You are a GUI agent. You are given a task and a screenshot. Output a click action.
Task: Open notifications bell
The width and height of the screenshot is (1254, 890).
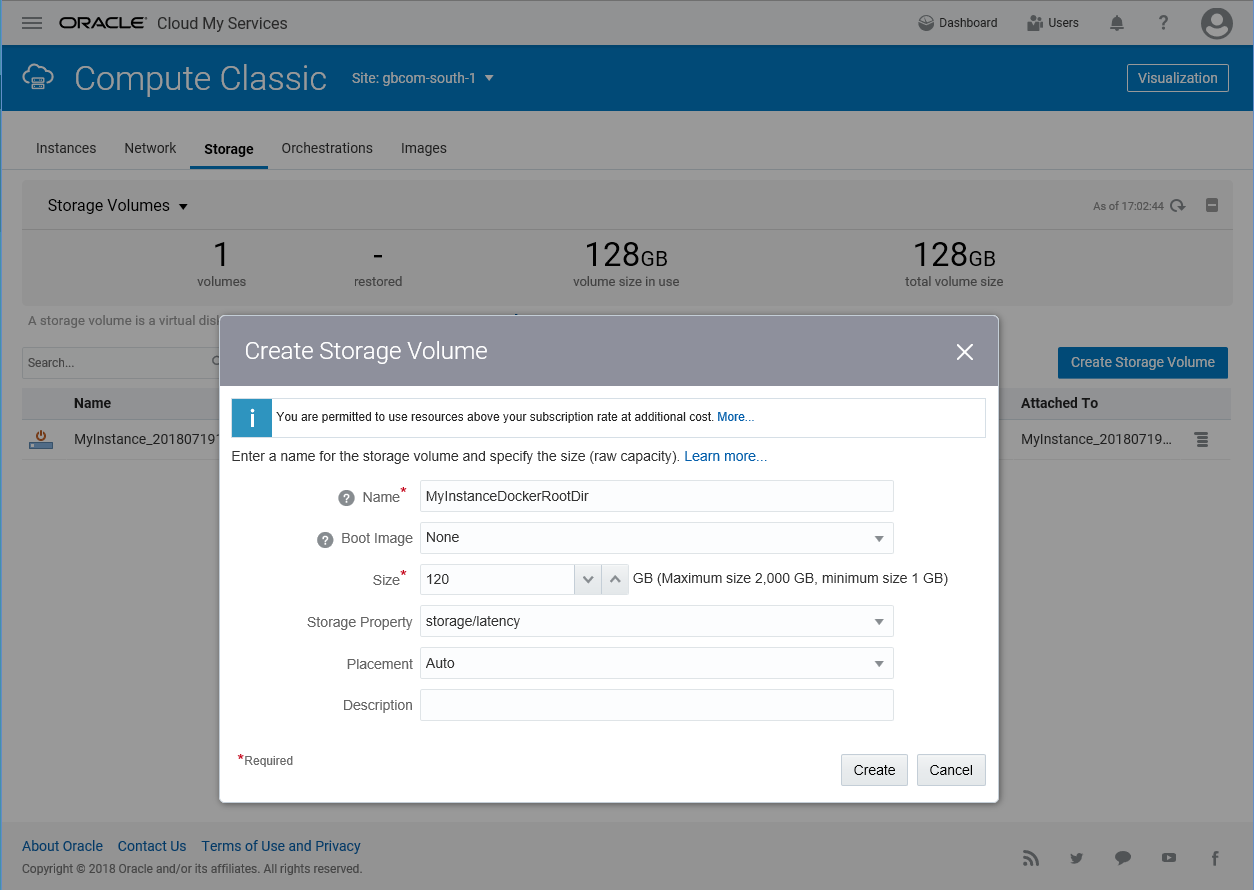tap(1117, 23)
